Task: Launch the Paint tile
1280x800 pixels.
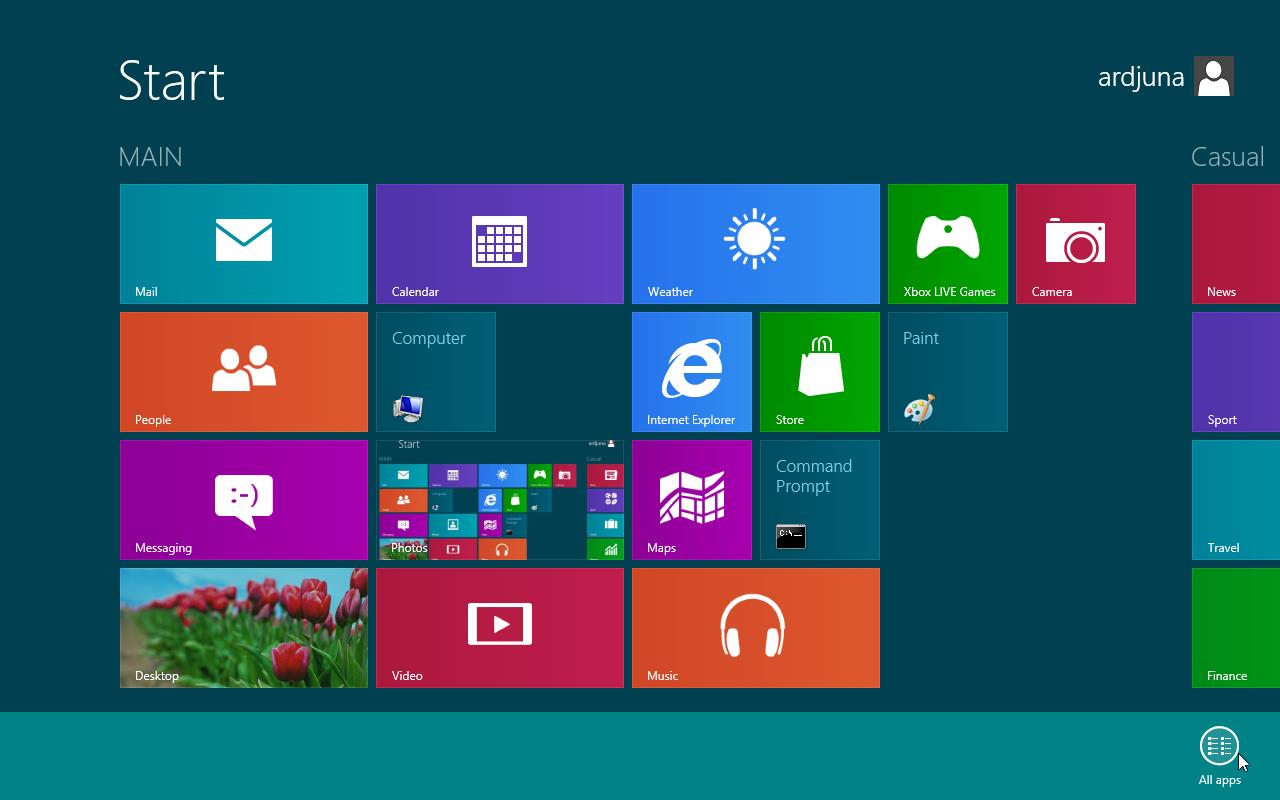Action: [948, 372]
